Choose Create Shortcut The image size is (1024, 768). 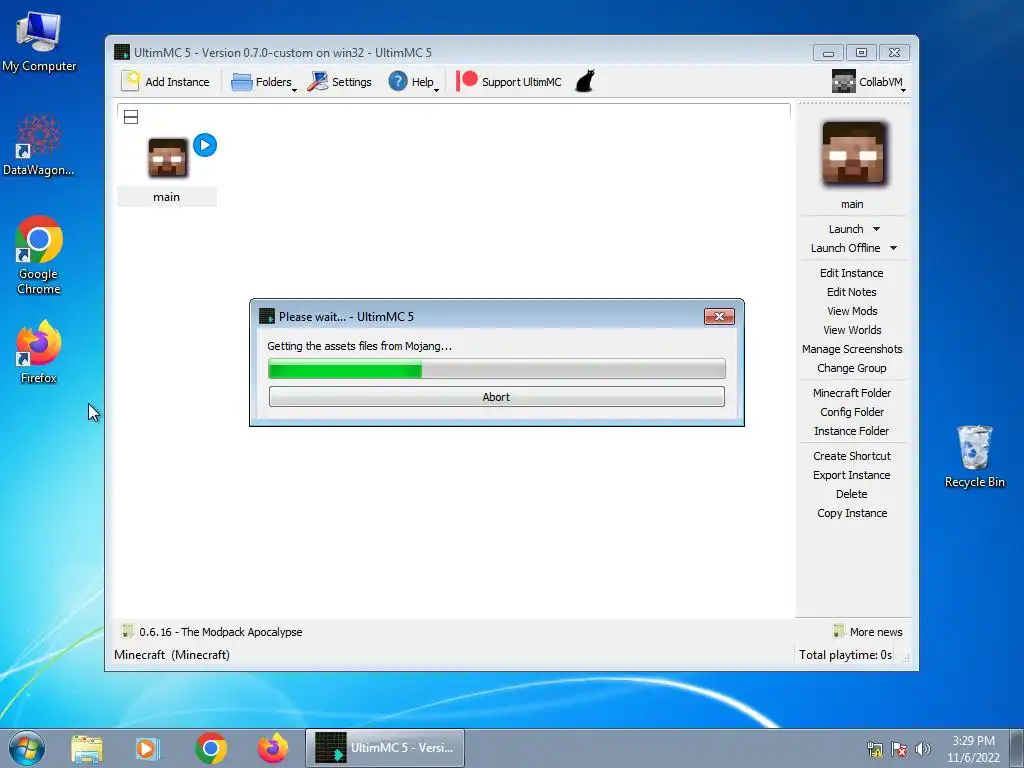[x=852, y=456]
